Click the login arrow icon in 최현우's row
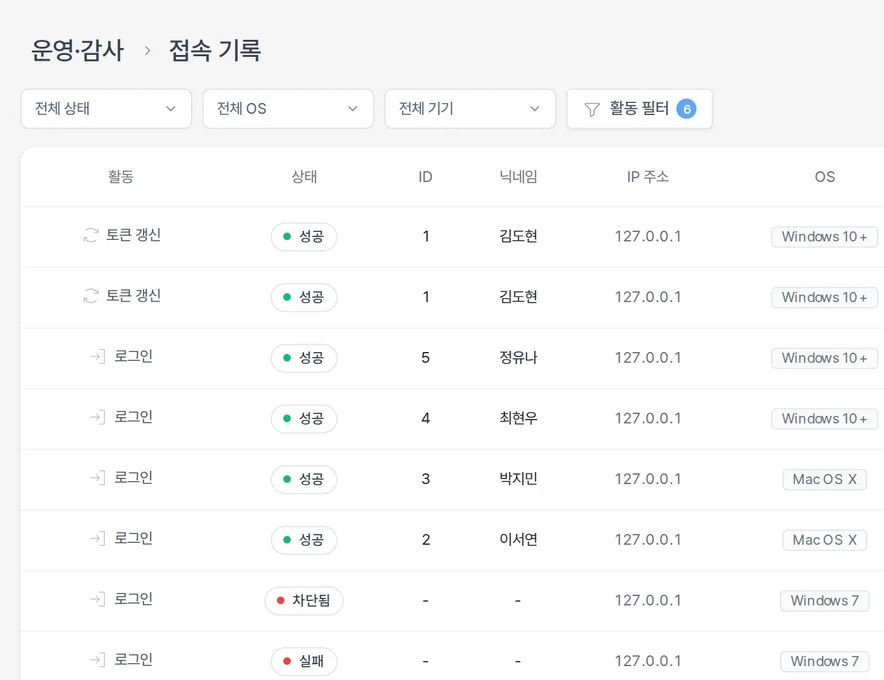 (x=98, y=417)
